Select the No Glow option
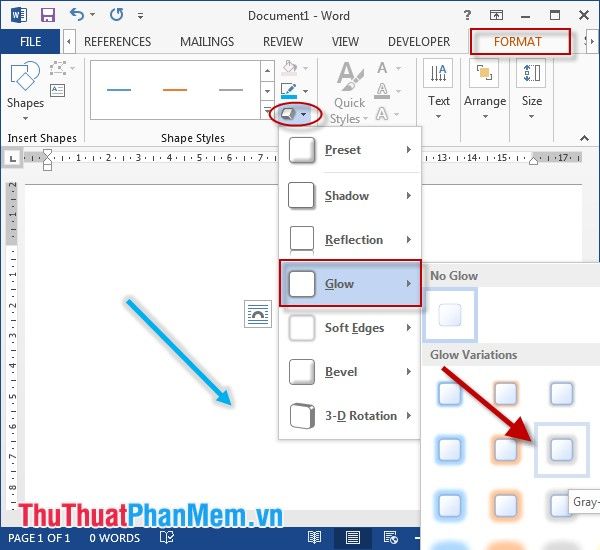 [450, 315]
